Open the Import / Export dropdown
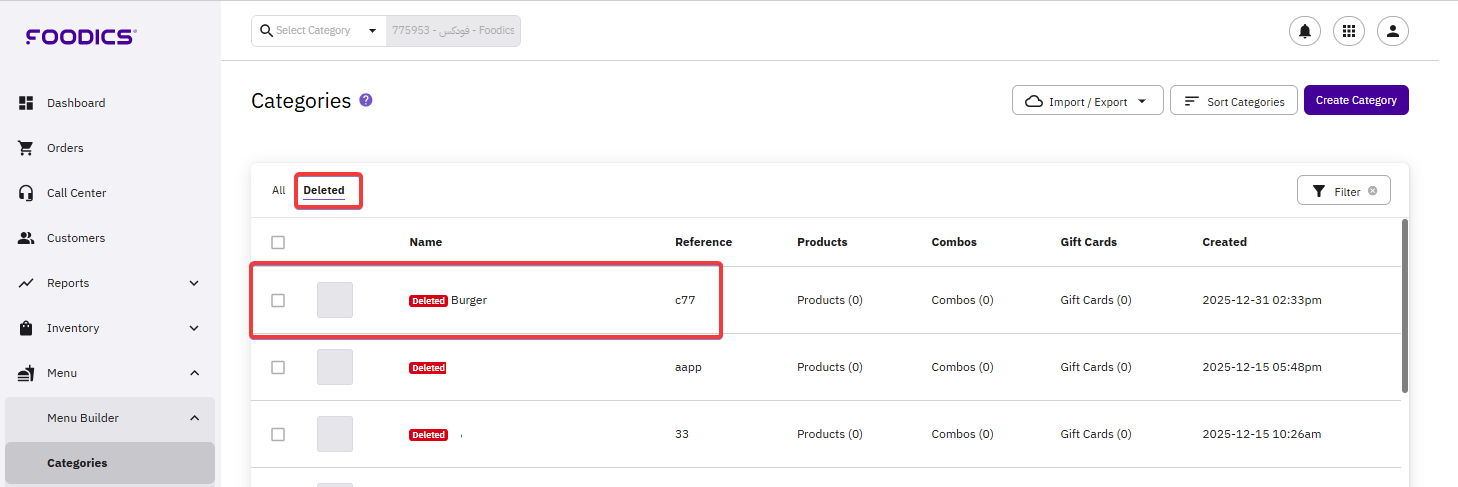The height and width of the screenshot is (487, 1458). pyautogui.click(x=1087, y=101)
